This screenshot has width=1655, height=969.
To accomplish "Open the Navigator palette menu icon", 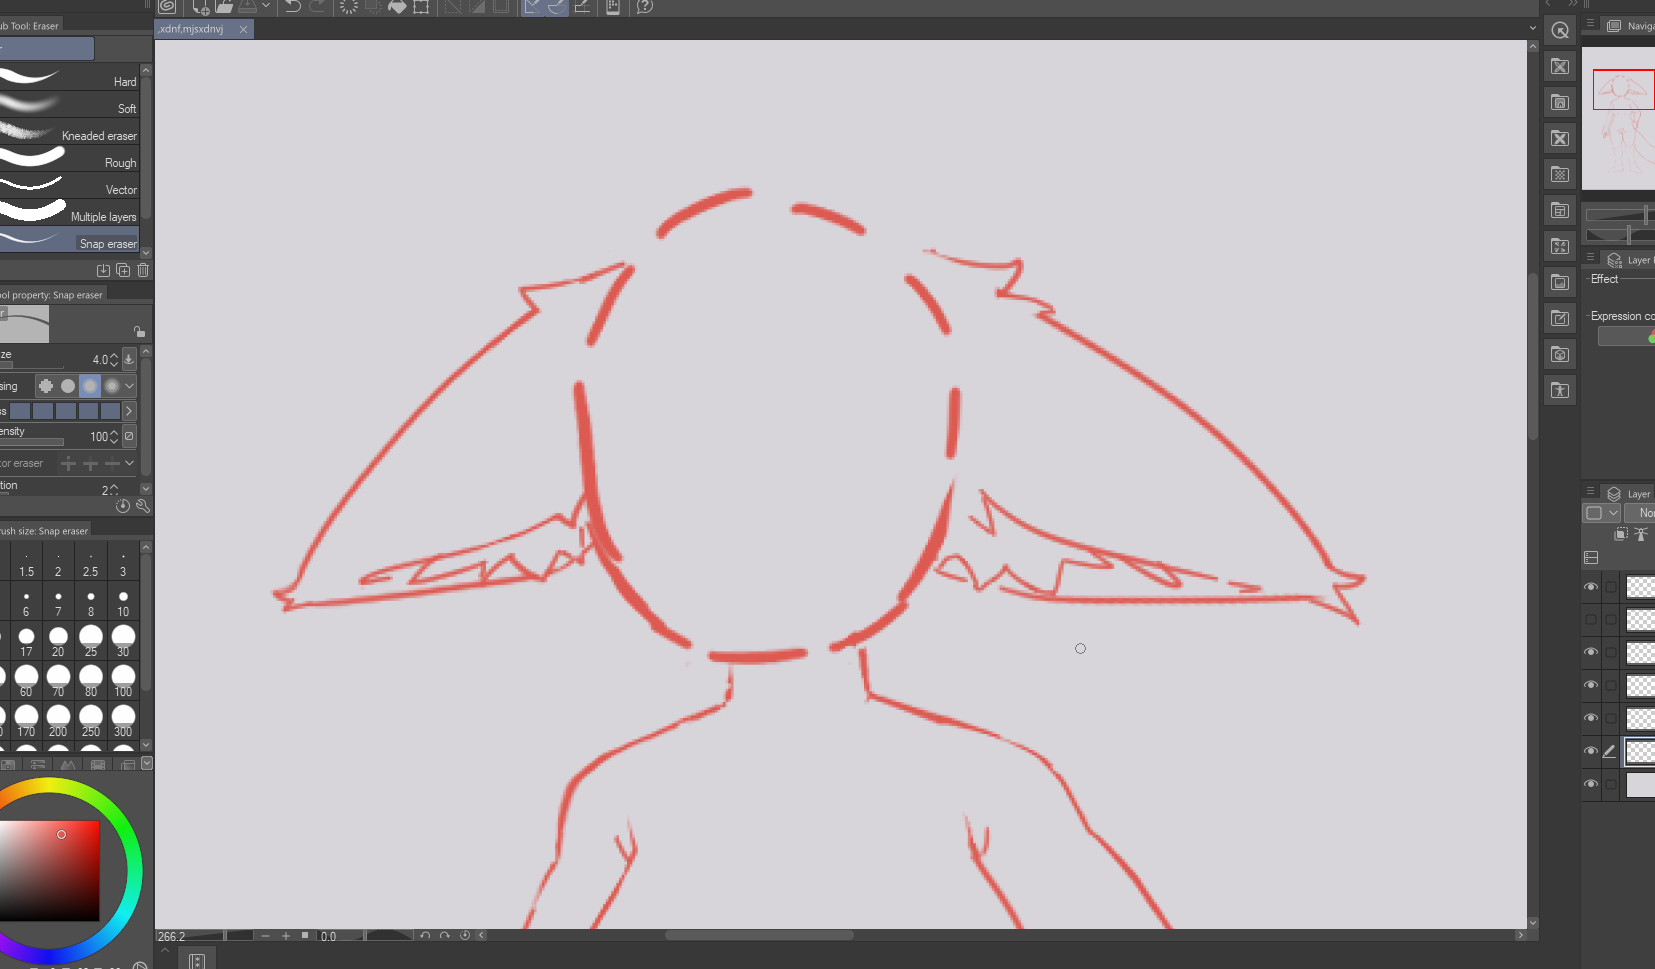I will click(x=1590, y=24).
